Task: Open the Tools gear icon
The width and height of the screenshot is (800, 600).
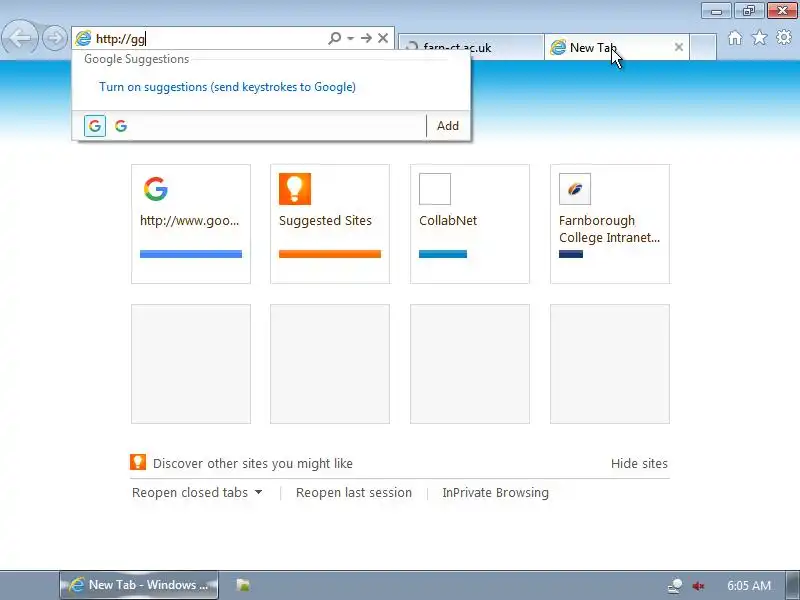Action: pyautogui.click(x=784, y=37)
